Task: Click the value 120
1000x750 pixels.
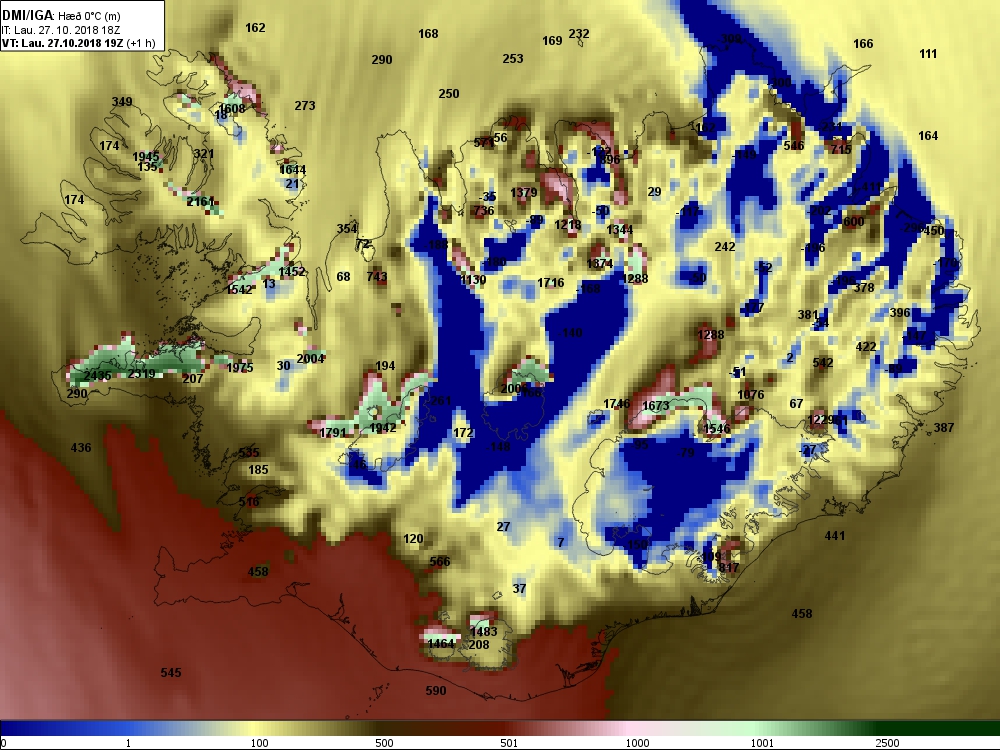Action: pos(413,538)
